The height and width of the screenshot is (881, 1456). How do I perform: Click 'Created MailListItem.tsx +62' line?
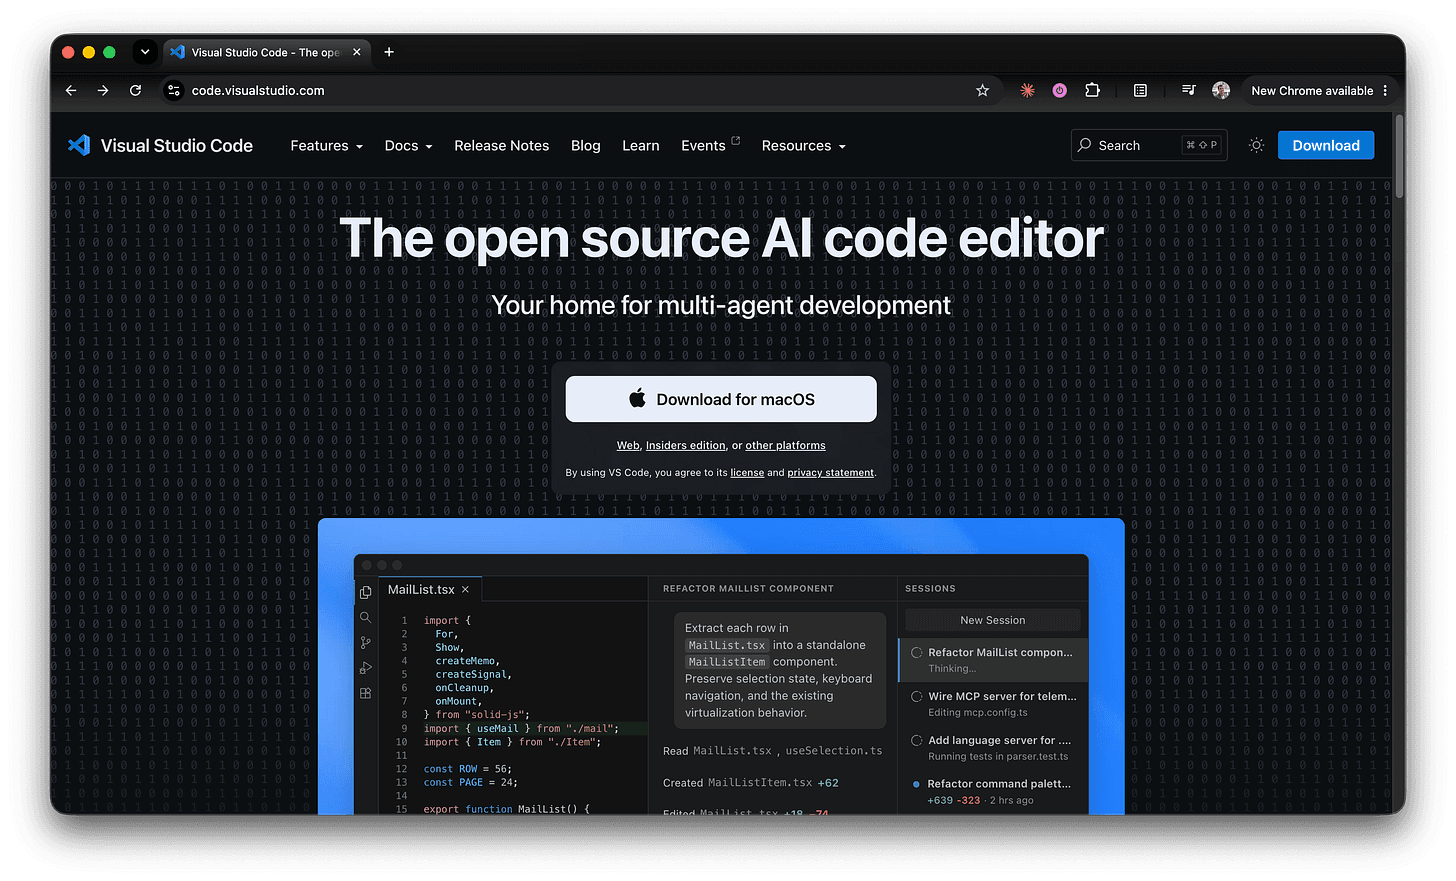click(751, 783)
